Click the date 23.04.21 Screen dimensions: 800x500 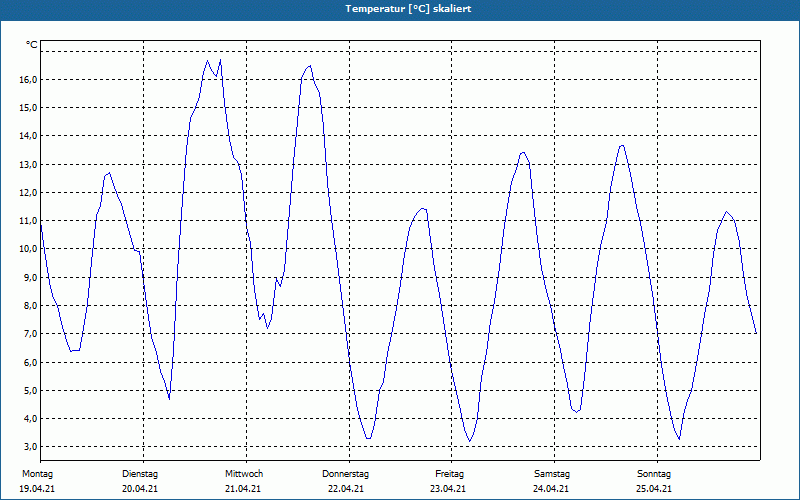(x=448, y=489)
